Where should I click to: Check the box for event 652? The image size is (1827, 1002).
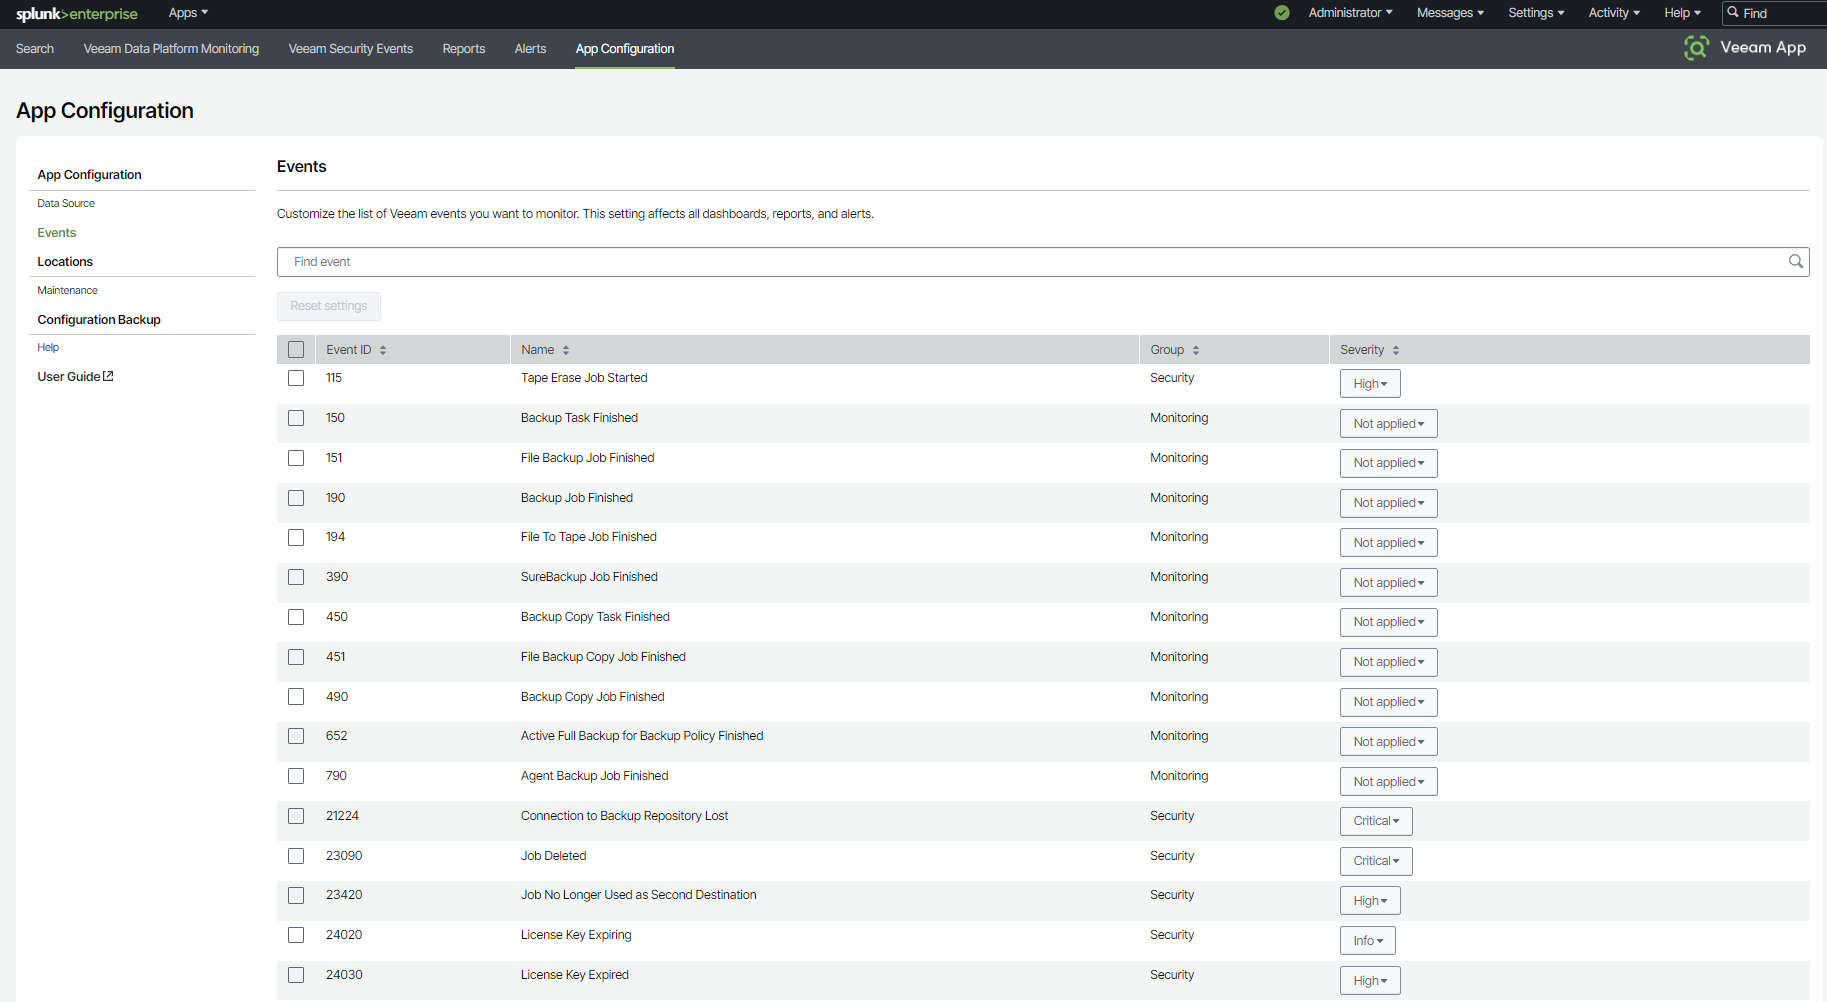296,736
